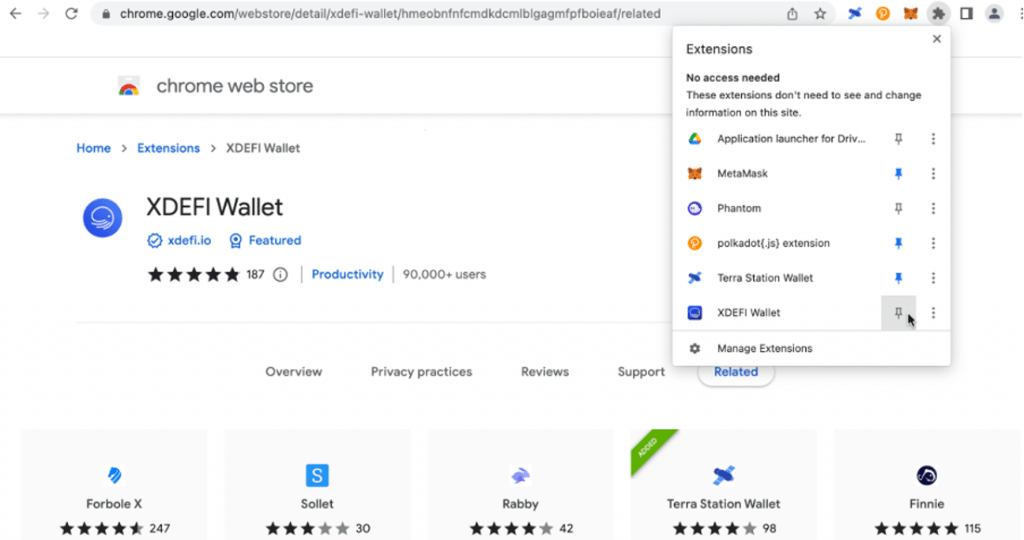The image size is (1024, 540).
Task: Click the XDEFI Wallet logo icon
Action: coord(103,218)
